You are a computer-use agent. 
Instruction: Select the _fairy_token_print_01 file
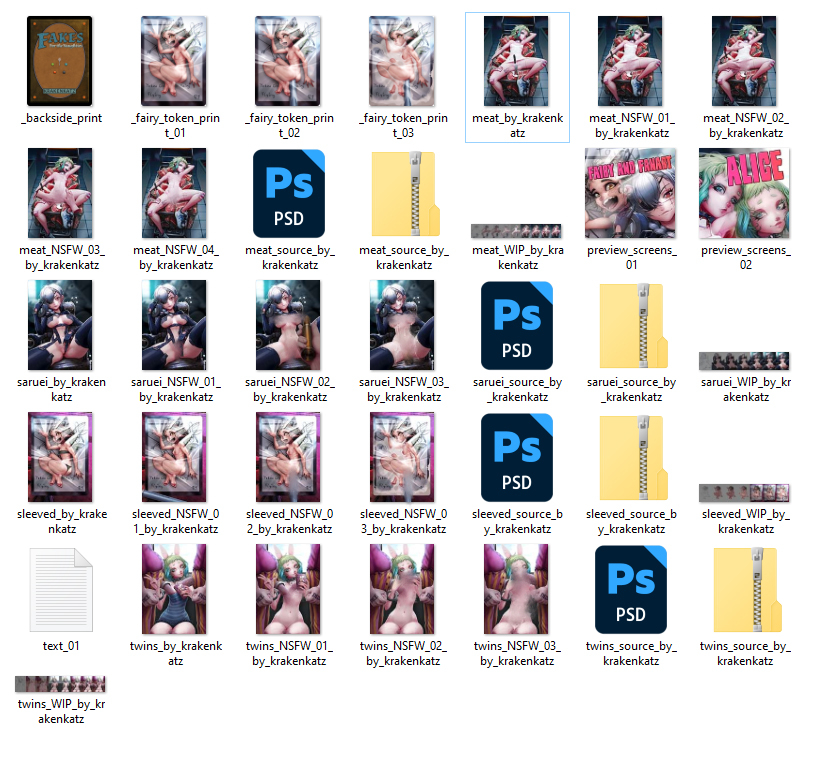click(175, 59)
